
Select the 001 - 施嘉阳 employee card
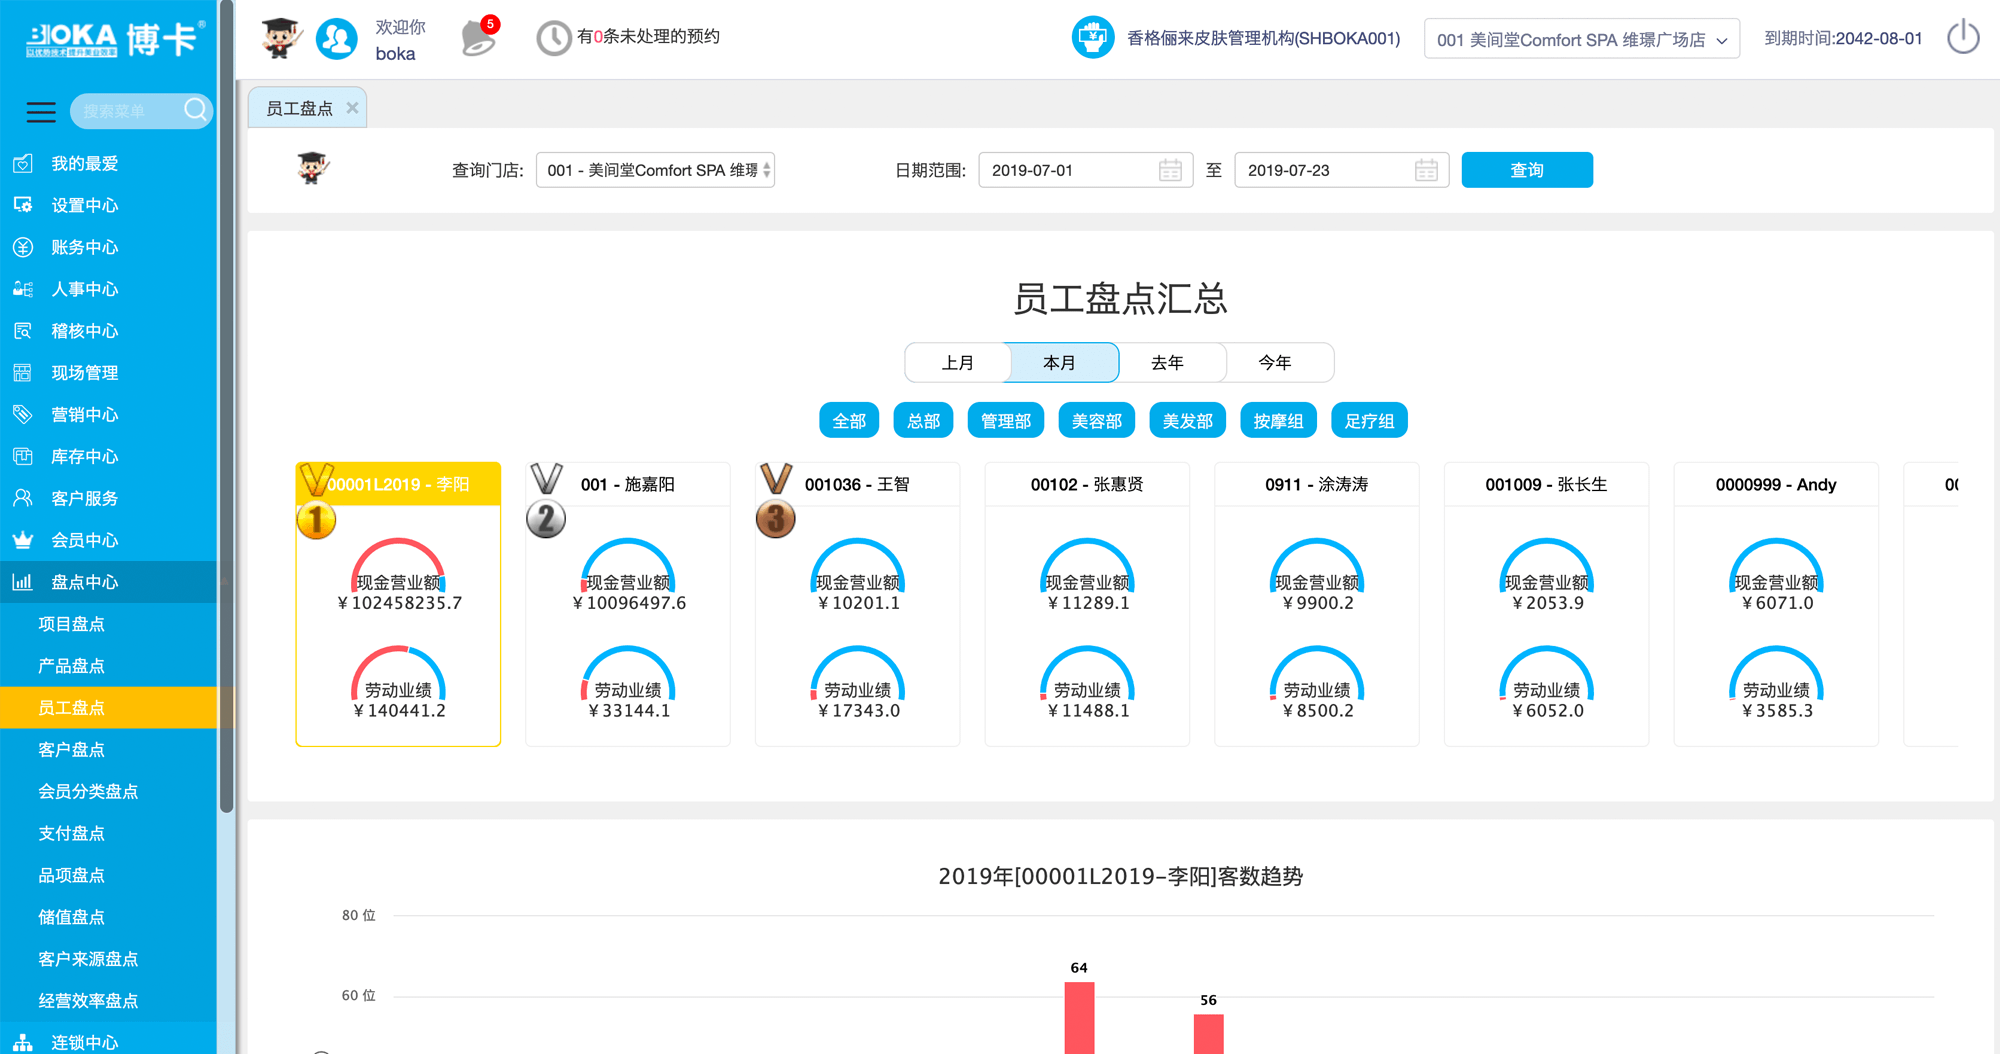coord(628,604)
